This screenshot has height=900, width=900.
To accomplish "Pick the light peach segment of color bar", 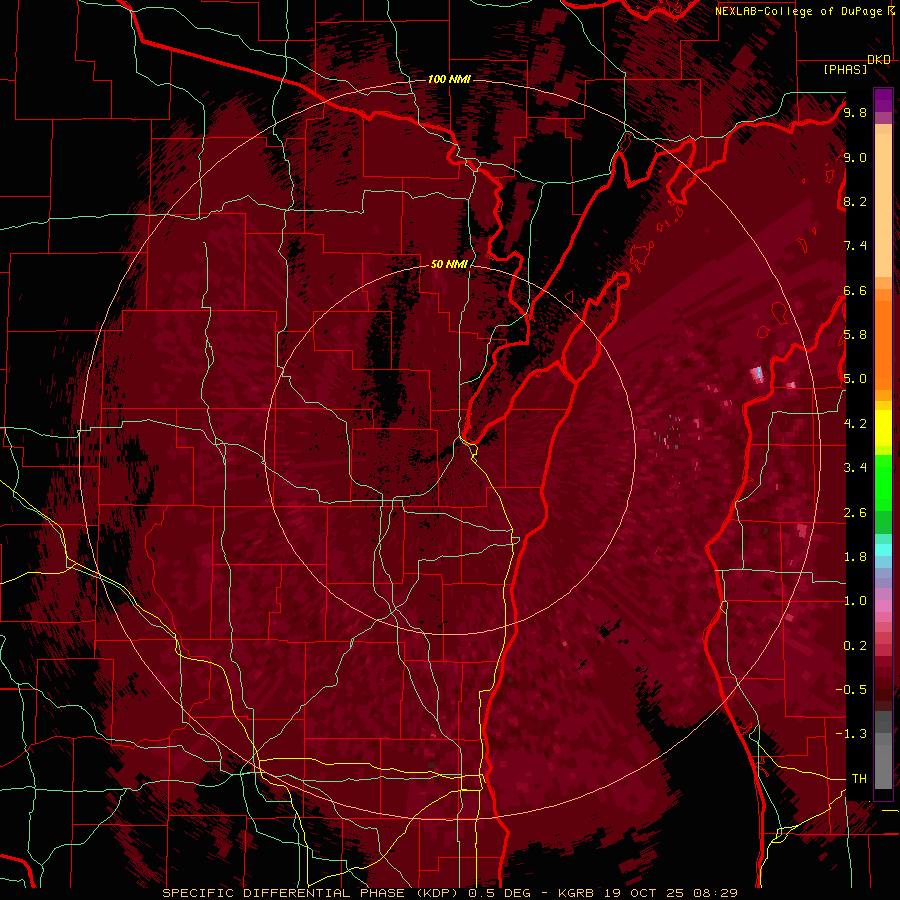I will [x=883, y=205].
